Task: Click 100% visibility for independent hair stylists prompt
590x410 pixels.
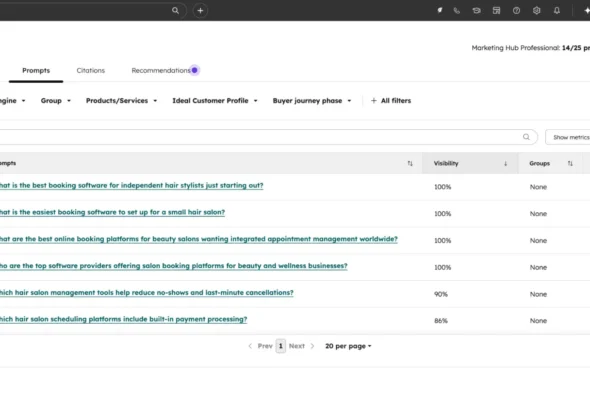Action: (x=442, y=187)
